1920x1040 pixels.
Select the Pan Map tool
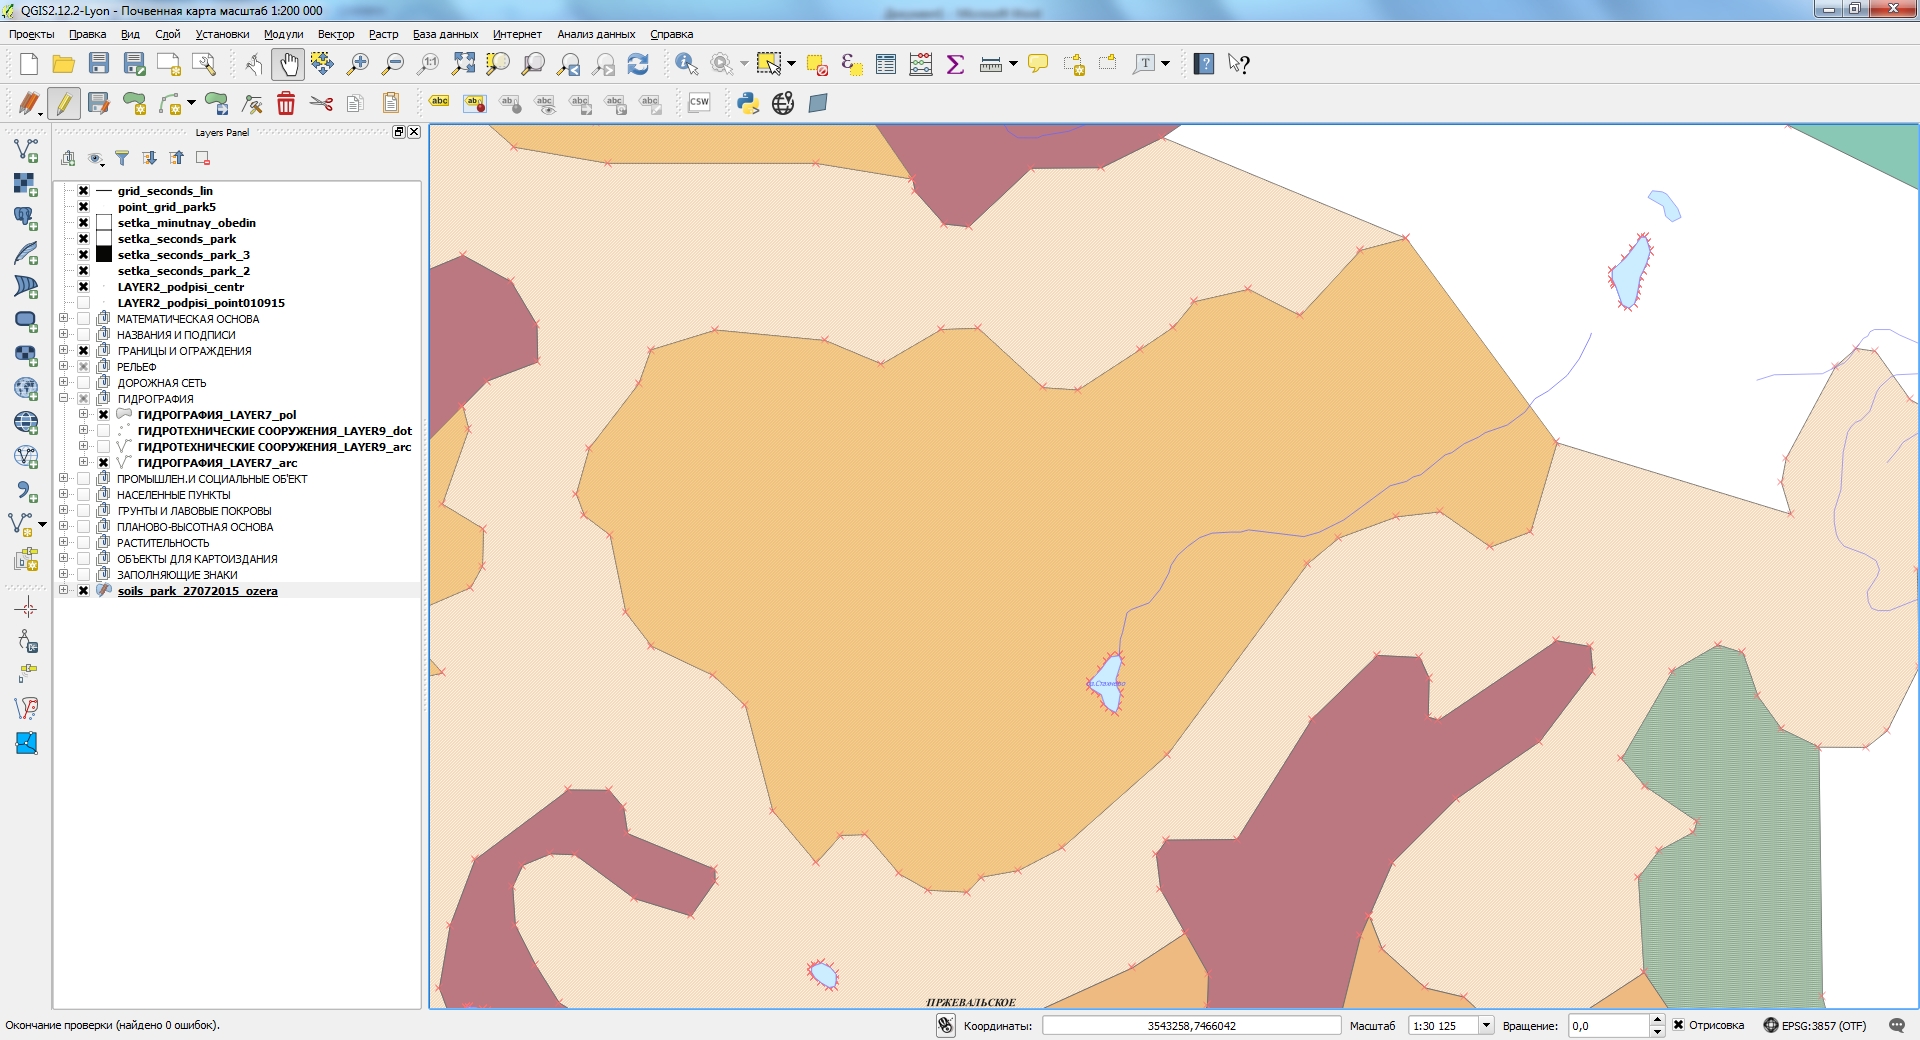pos(288,63)
